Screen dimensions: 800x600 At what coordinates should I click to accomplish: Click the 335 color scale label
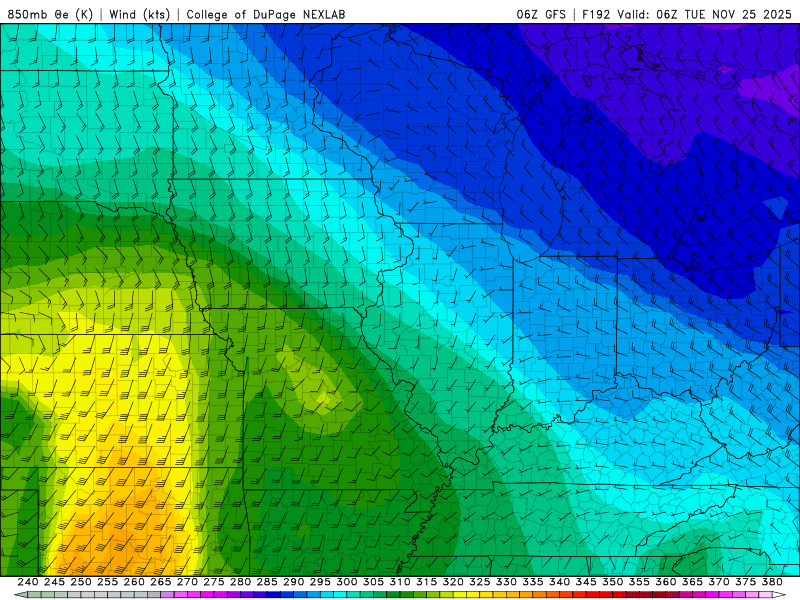point(532,582)
